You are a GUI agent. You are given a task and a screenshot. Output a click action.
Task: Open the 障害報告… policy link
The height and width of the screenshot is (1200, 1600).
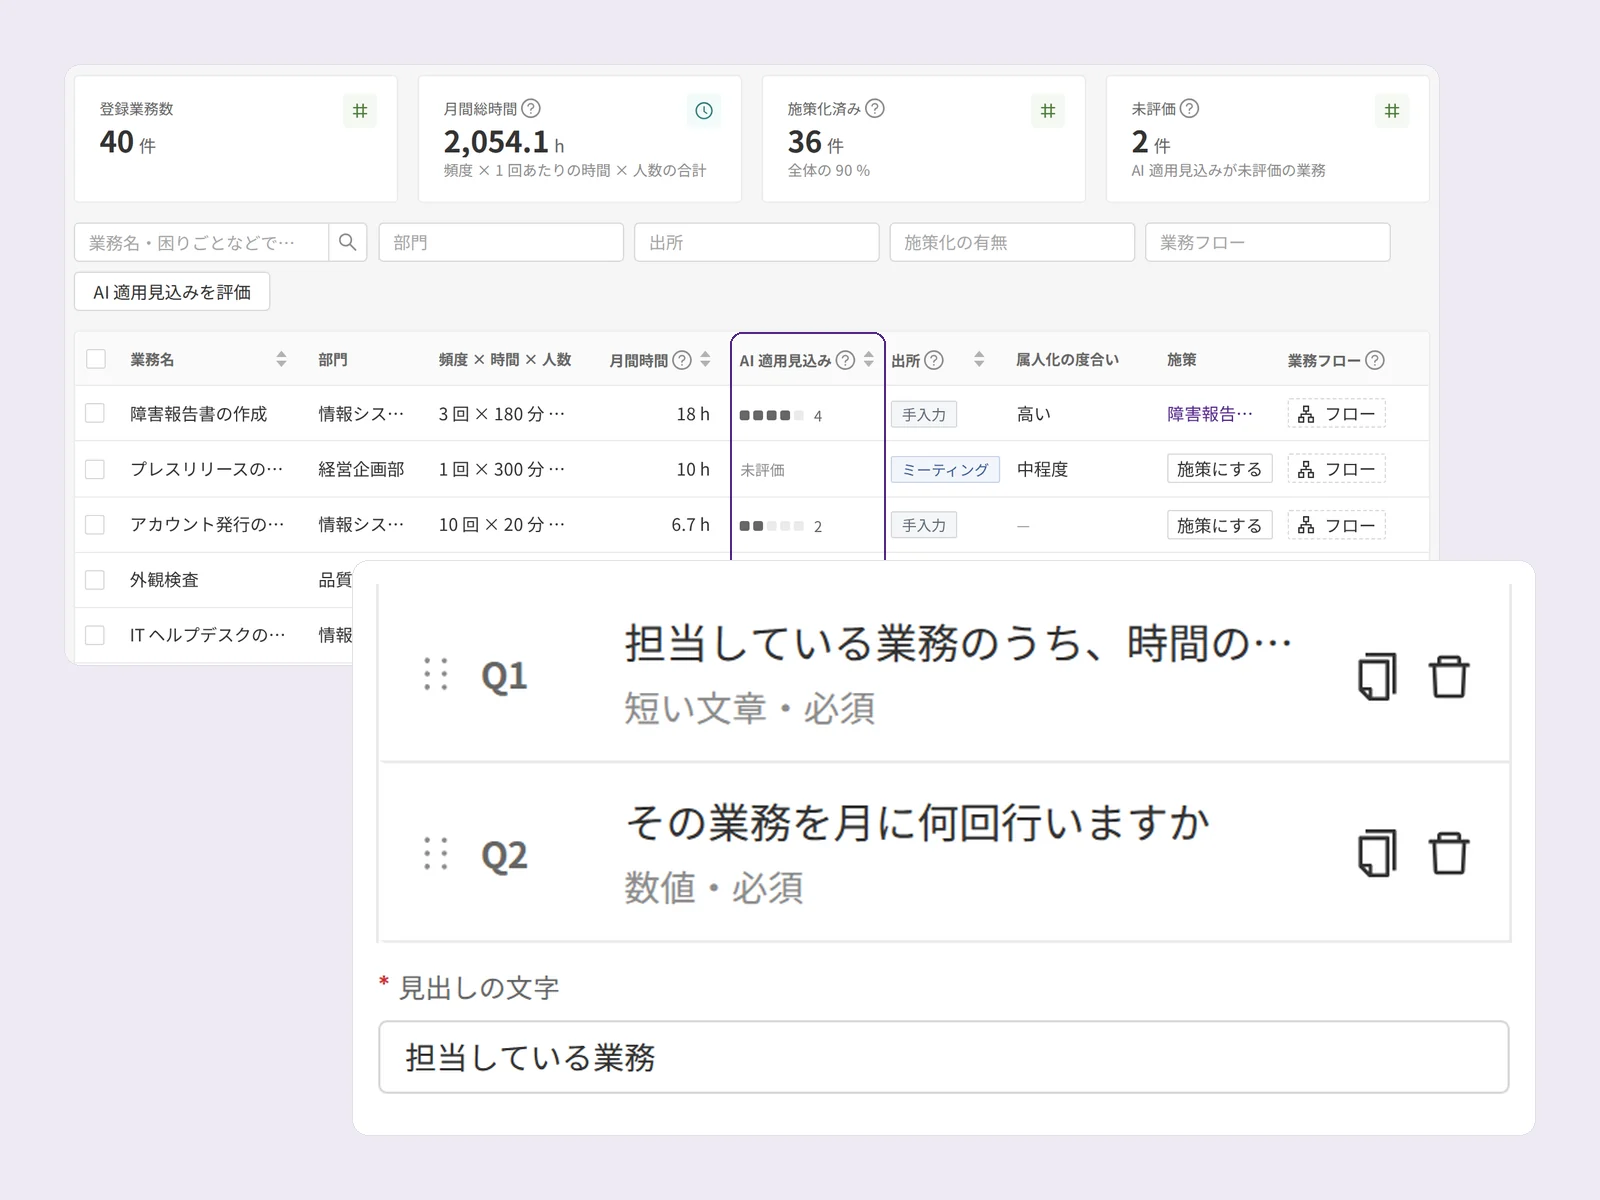1210,414
